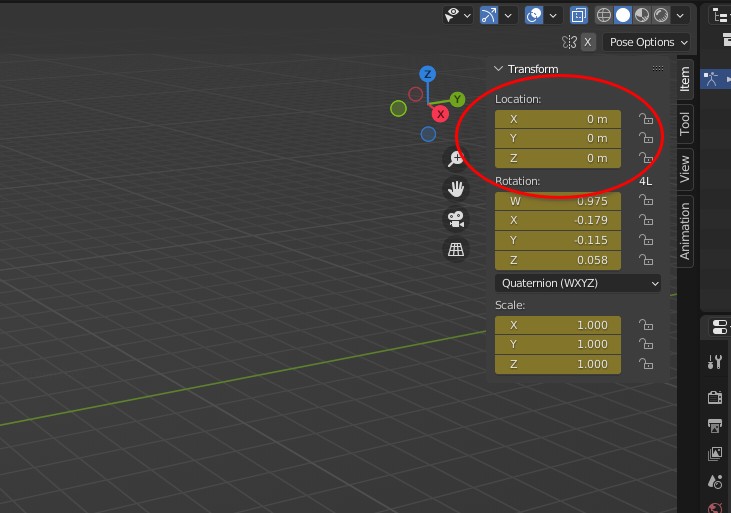Click Rotation Z value 0.058

tap(558, 261)
